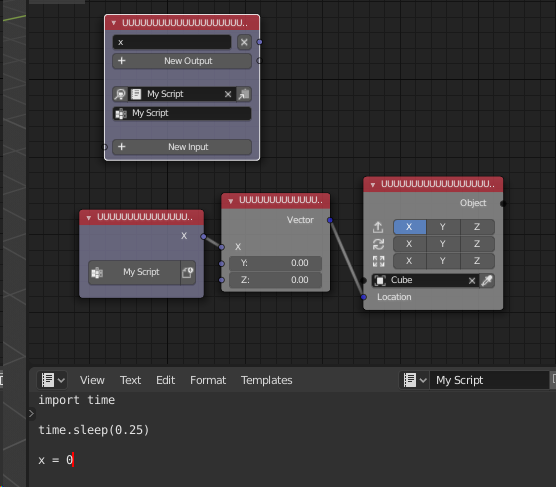
Task: Click the X output socket of invoke node
Action: (x=203, y=237)
